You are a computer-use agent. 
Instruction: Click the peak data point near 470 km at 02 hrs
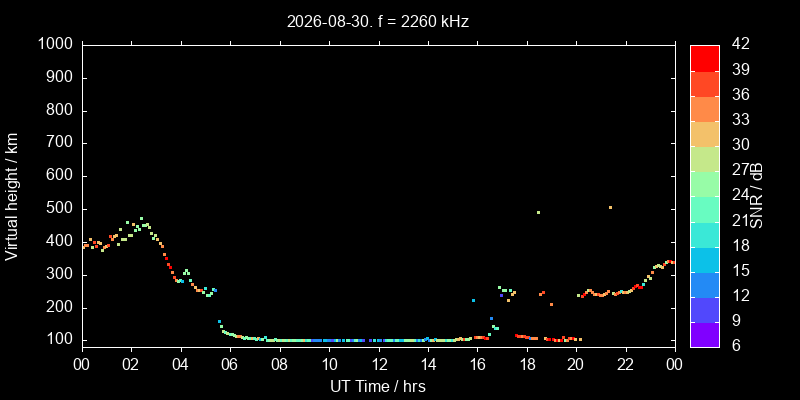141,218
